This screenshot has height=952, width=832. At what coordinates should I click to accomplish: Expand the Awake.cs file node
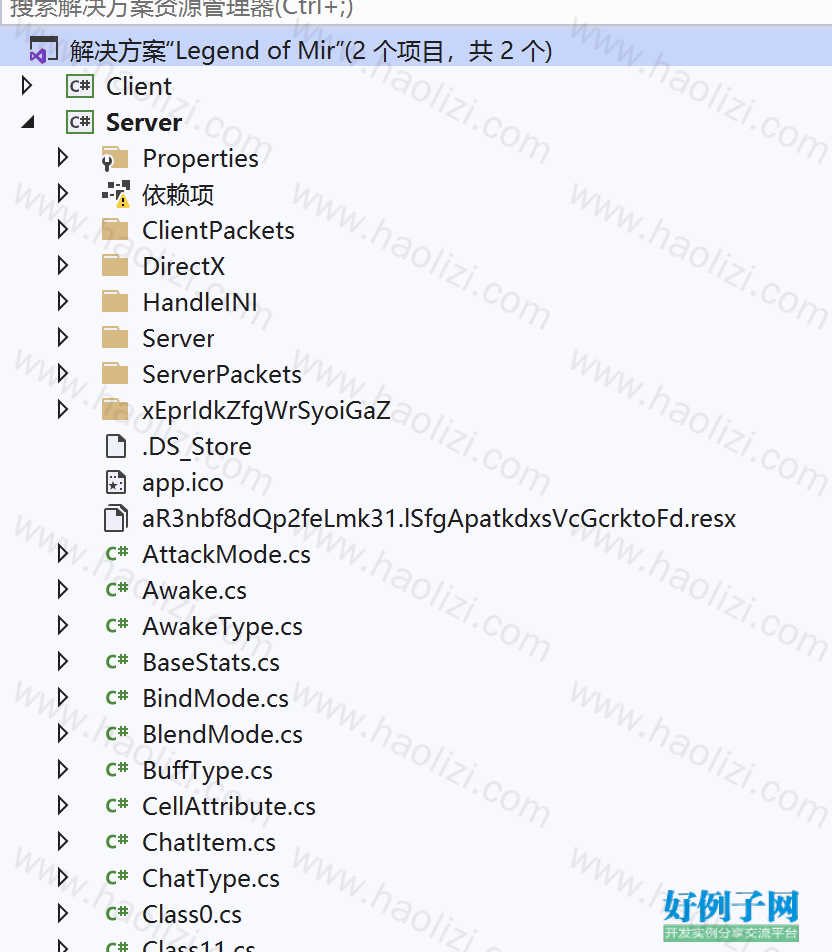(63, 590)
